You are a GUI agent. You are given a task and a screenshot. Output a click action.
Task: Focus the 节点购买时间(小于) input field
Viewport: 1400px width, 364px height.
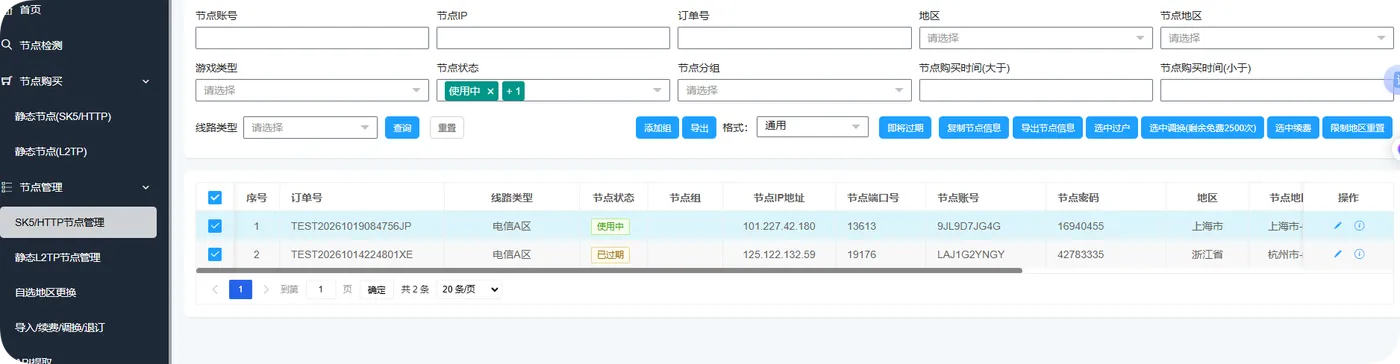(1277, 90)
